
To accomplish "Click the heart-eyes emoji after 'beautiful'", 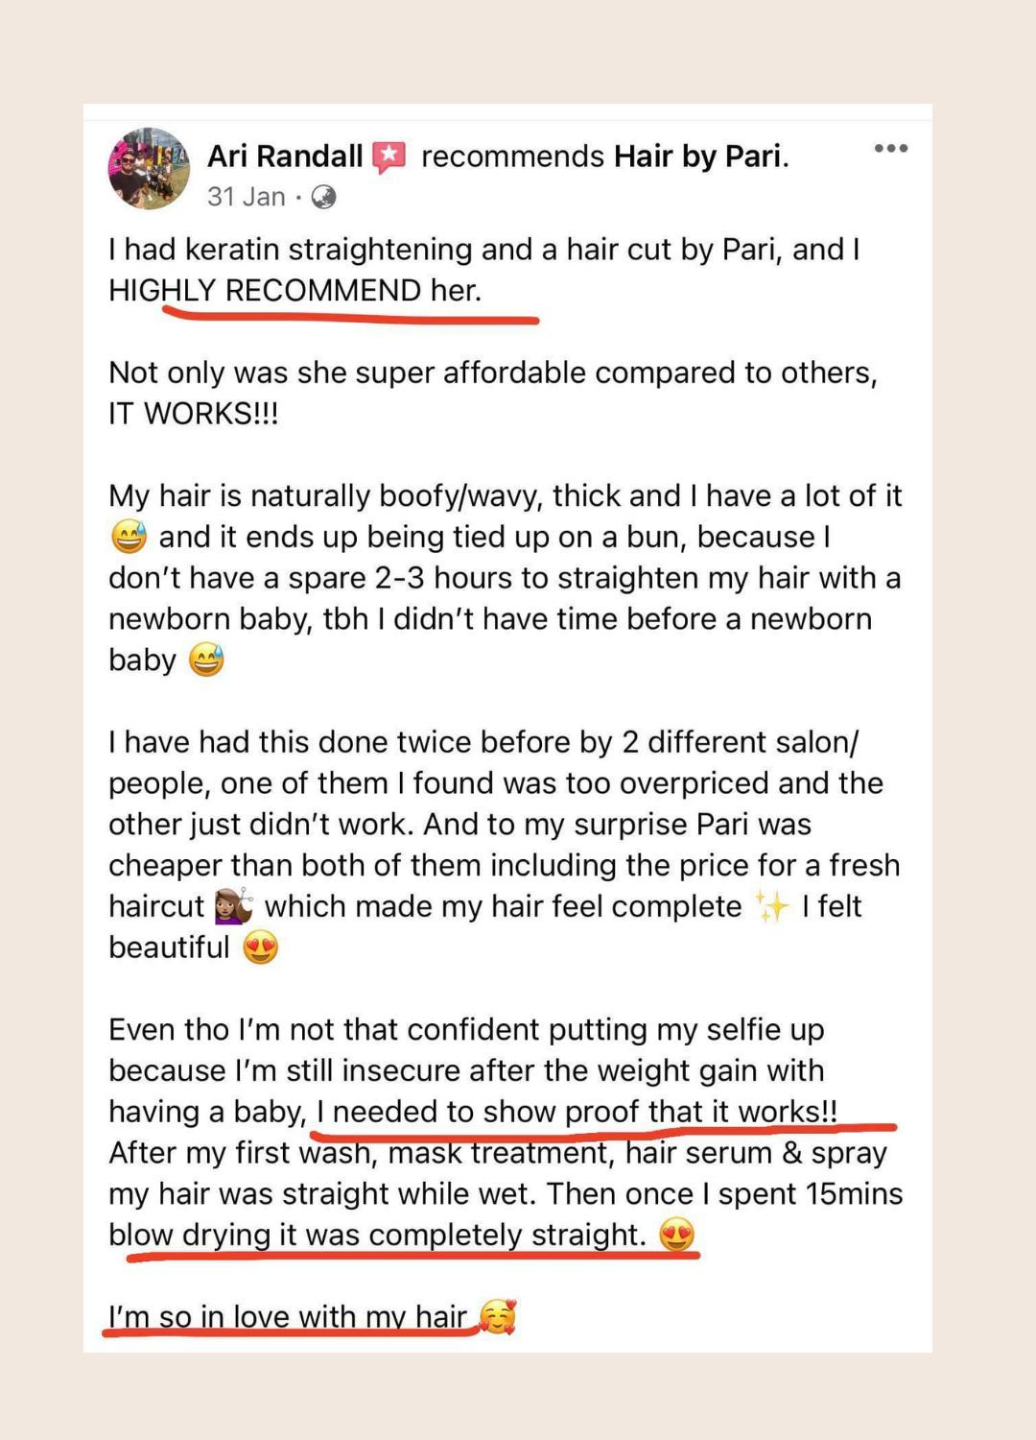I will [261, 947].
